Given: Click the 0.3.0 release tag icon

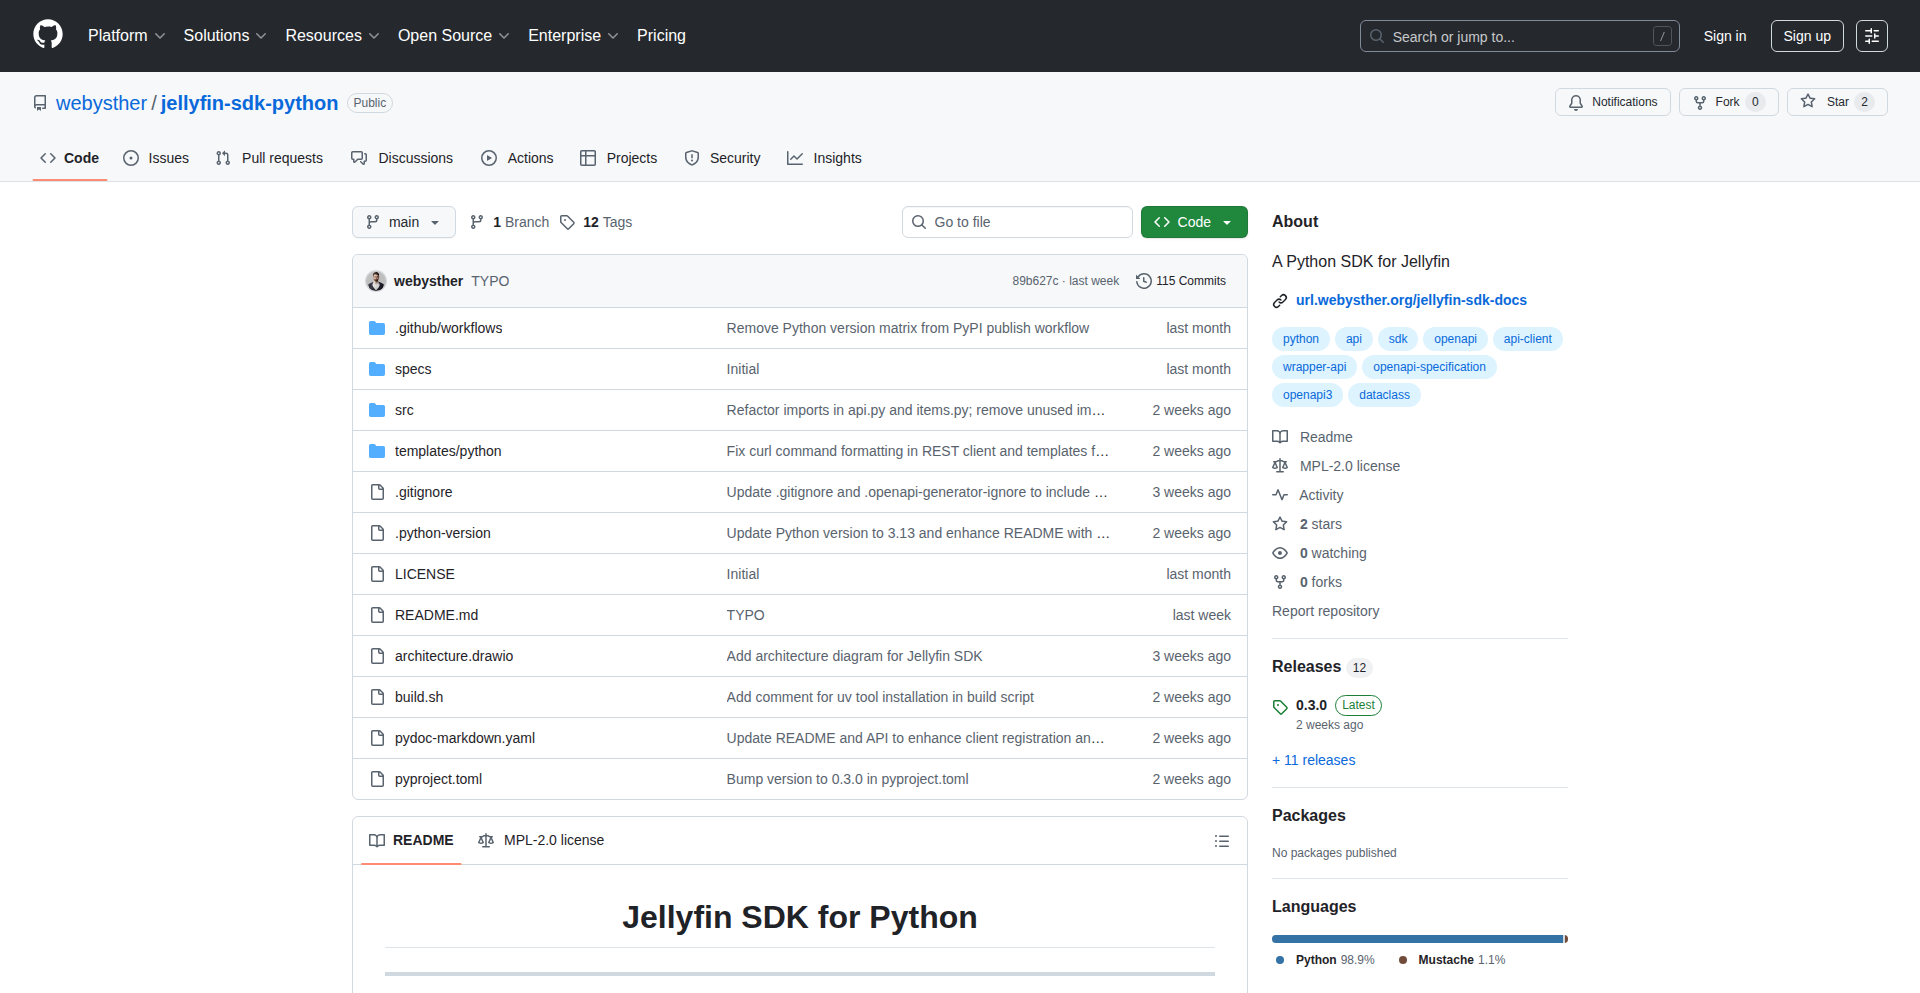Looking at the screenshot, I should click(1280, 707).
